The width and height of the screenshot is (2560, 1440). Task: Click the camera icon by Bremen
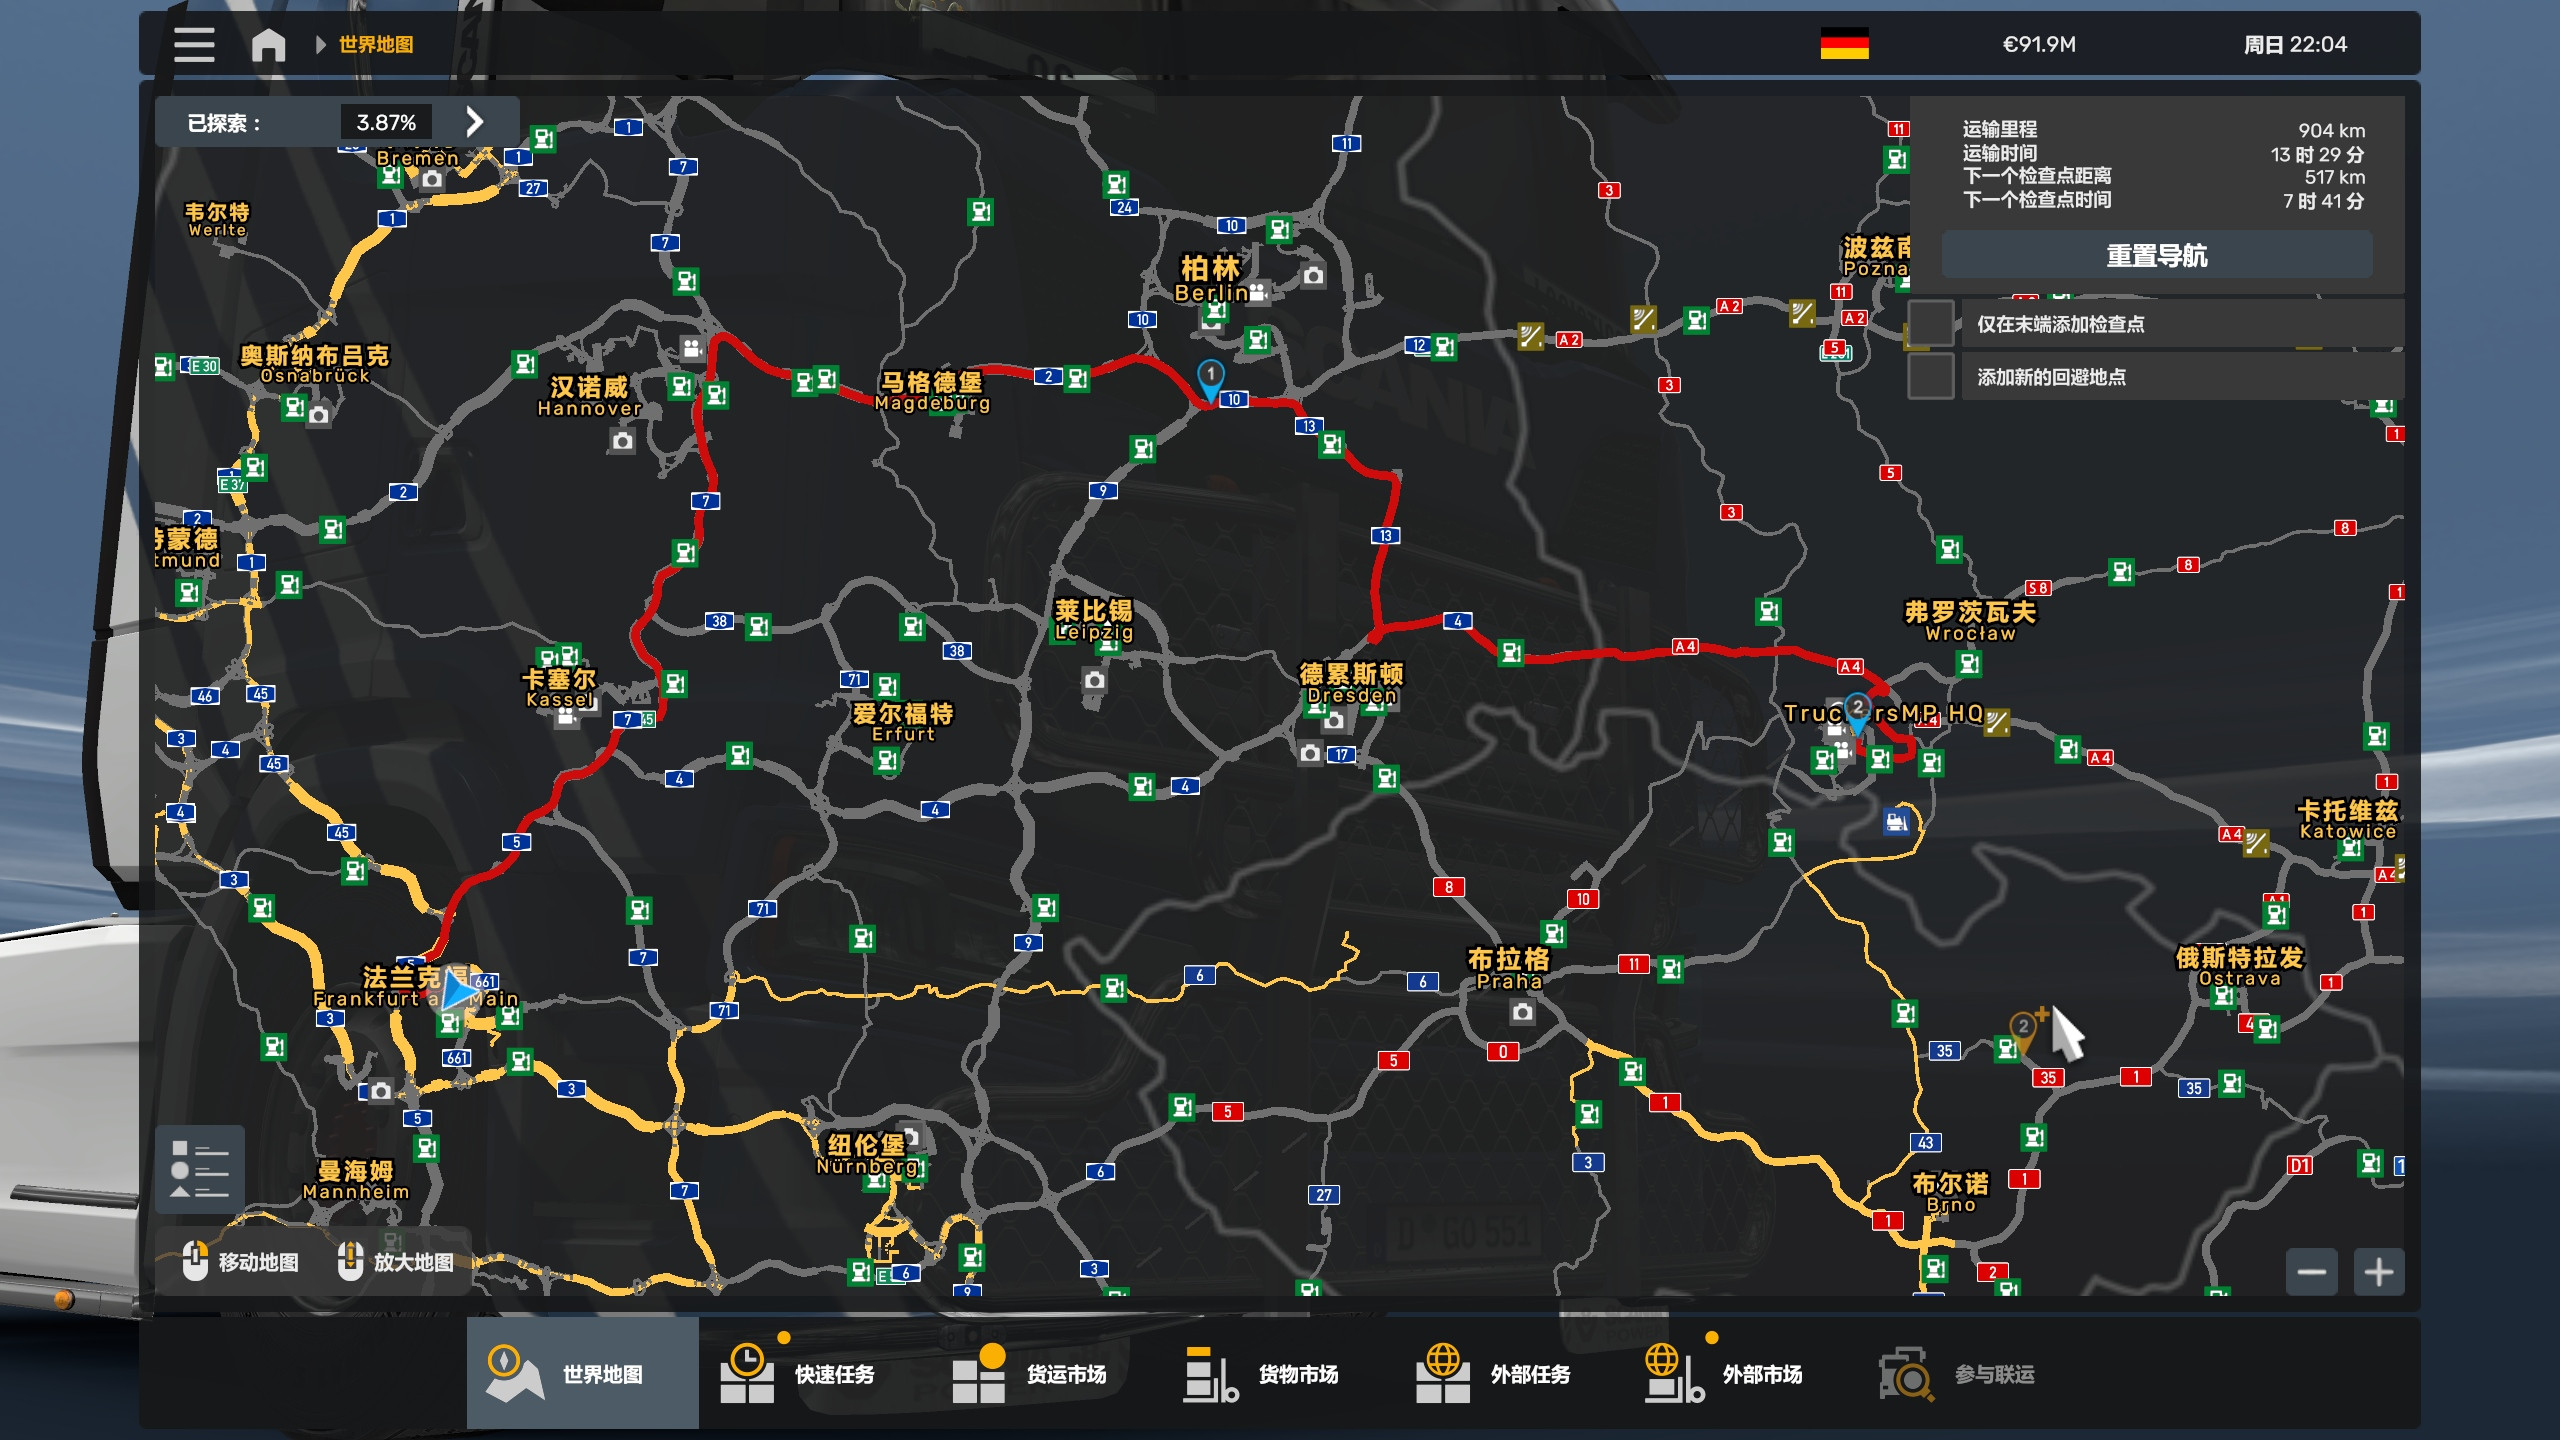coord(431,180)
